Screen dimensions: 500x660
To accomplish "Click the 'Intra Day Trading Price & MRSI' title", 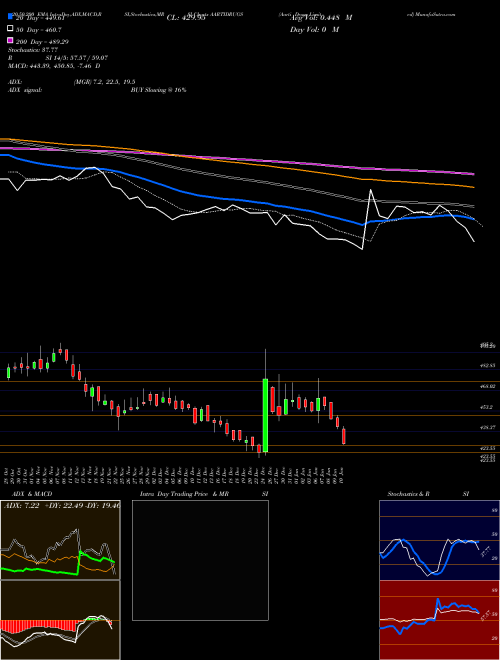I will [x=204, y=494].
